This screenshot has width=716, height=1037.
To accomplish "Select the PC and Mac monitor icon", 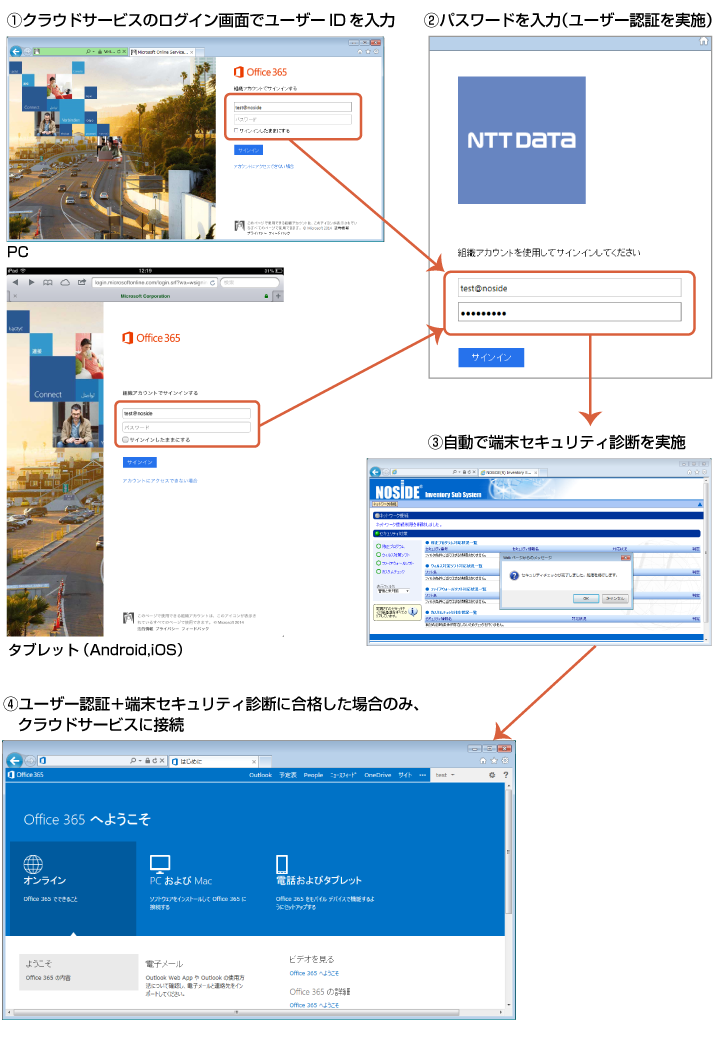I will (160, 864).
